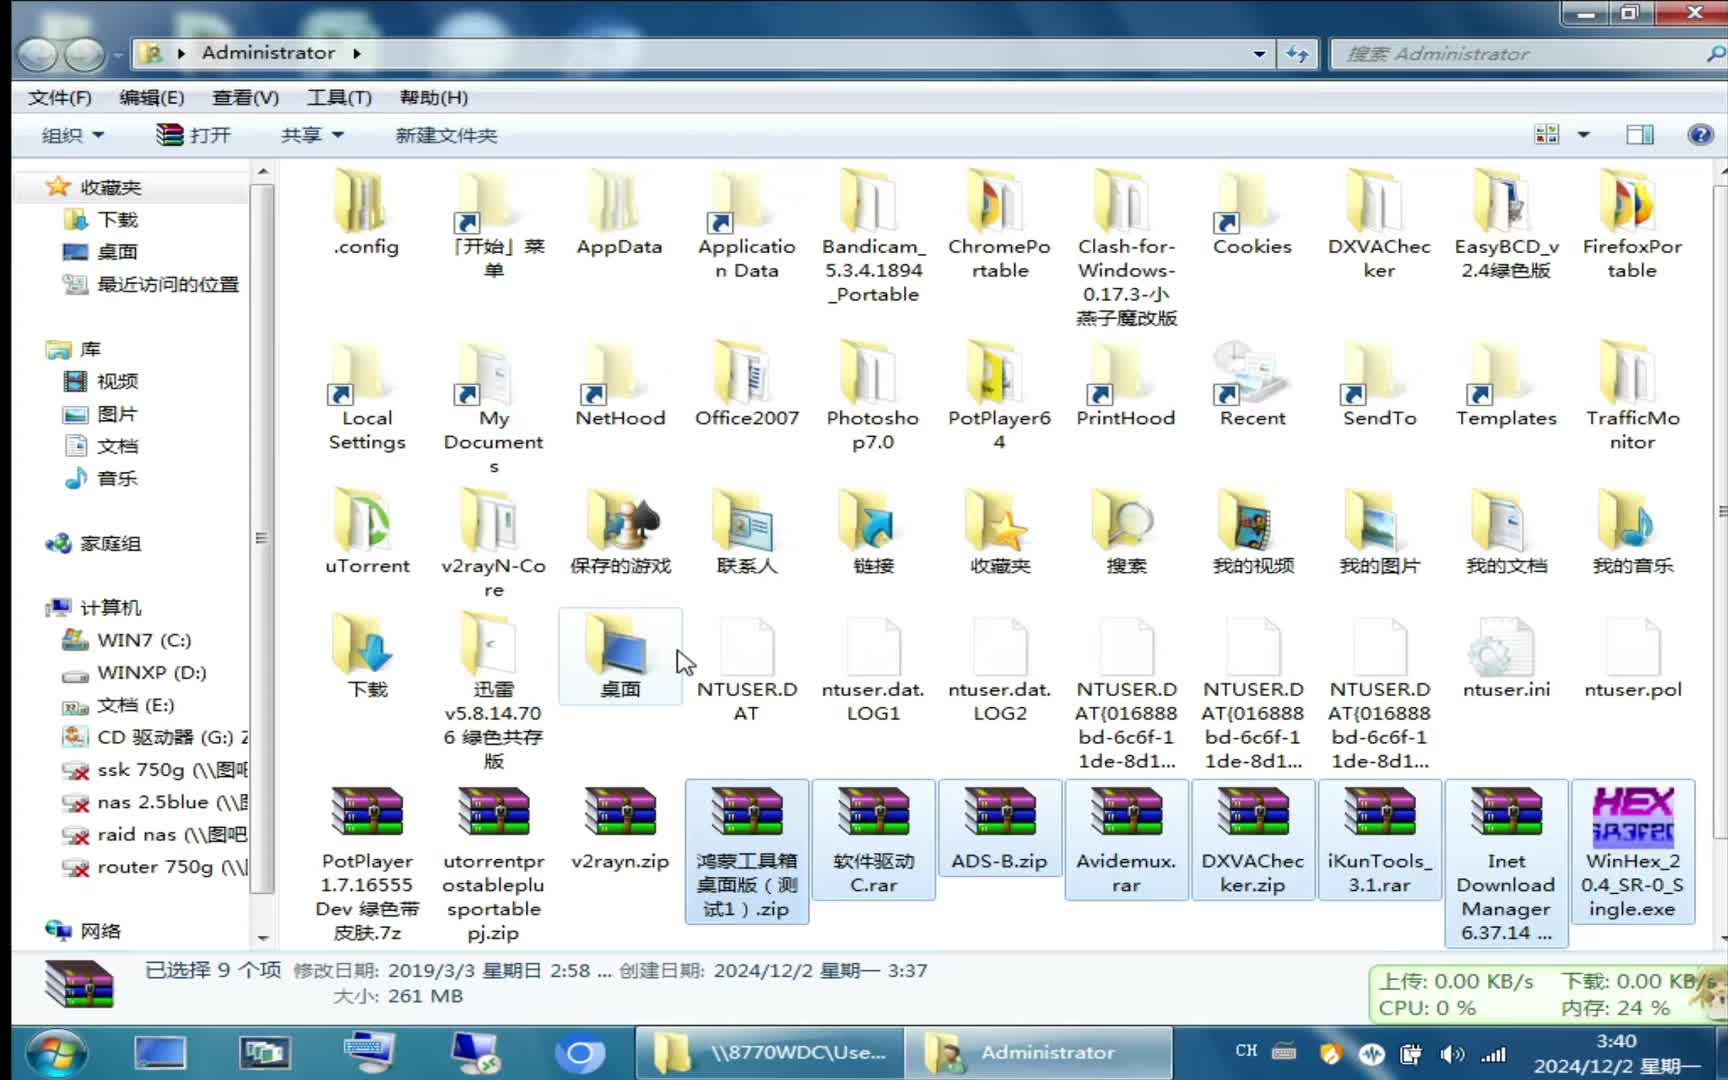Open the ChromePortable folder

point(999,215)
